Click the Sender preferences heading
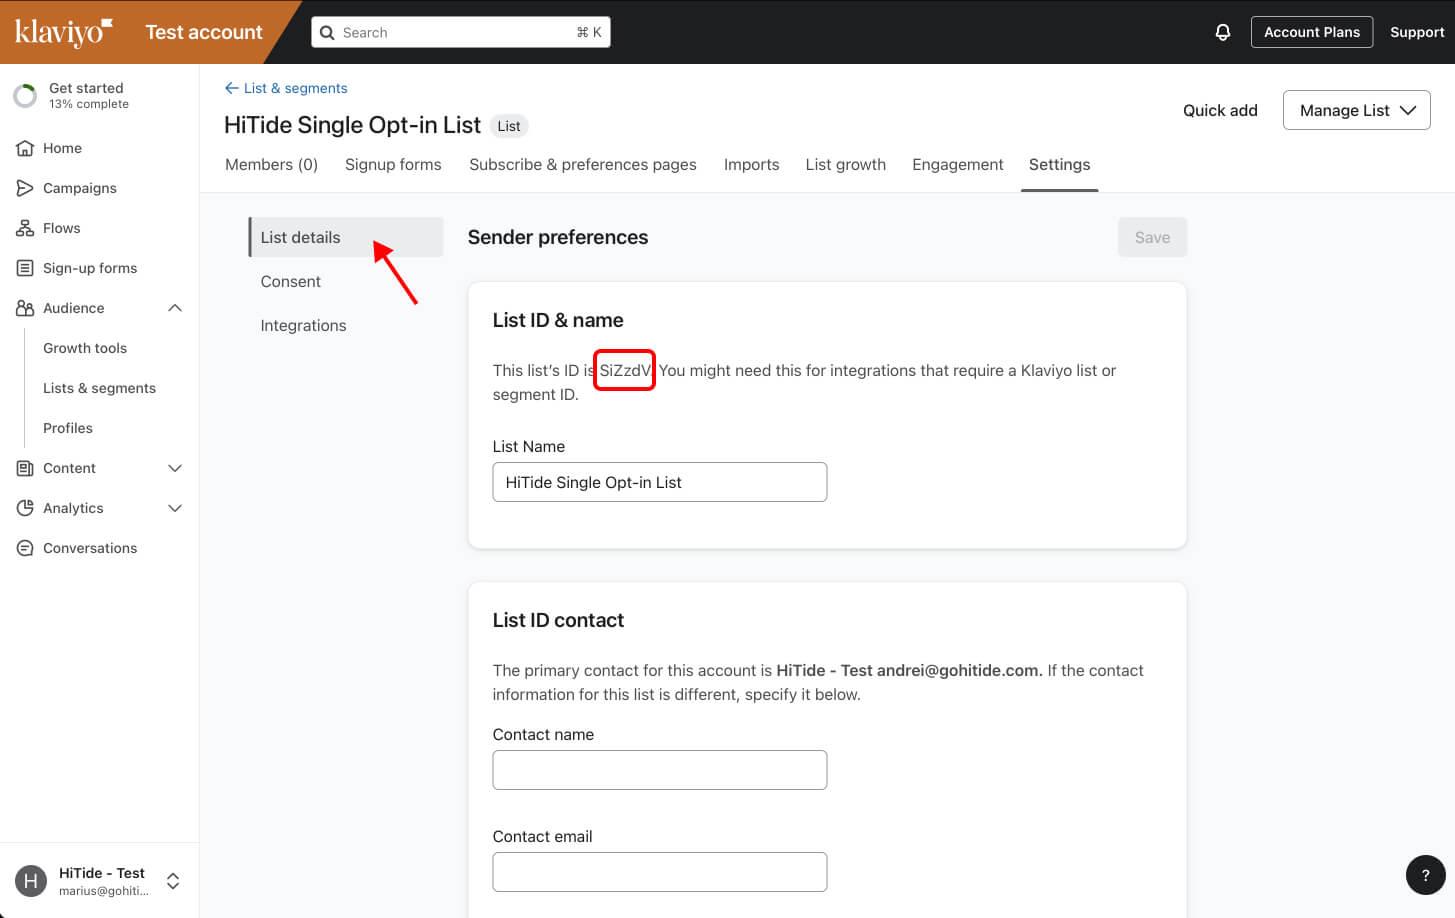 (558, 237)
